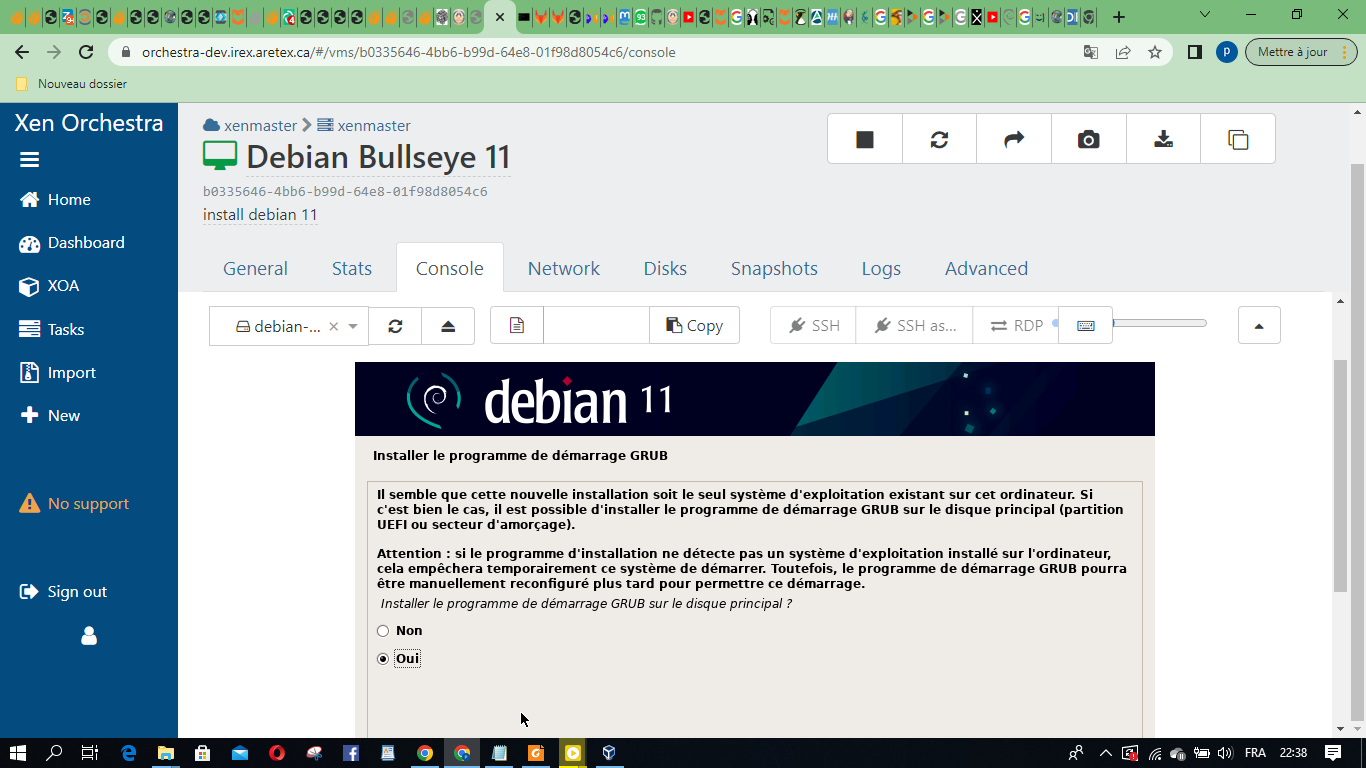Reload the debian ISO refresh icon
This screenshot has width=1366, height=768.
click(395, 326)
